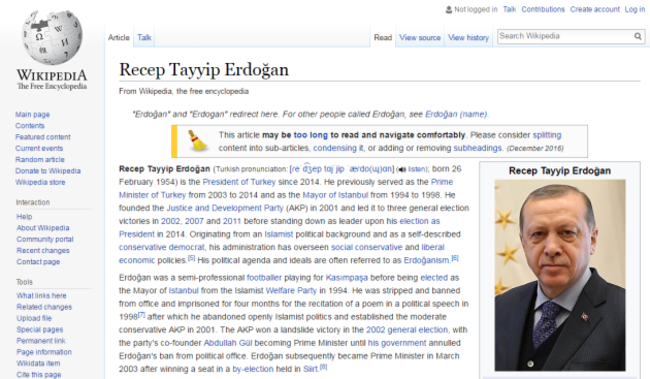Open the Wikidata item link
This screenshot has width=650, height=379.
pyautogui.click(x=38, y=363)
